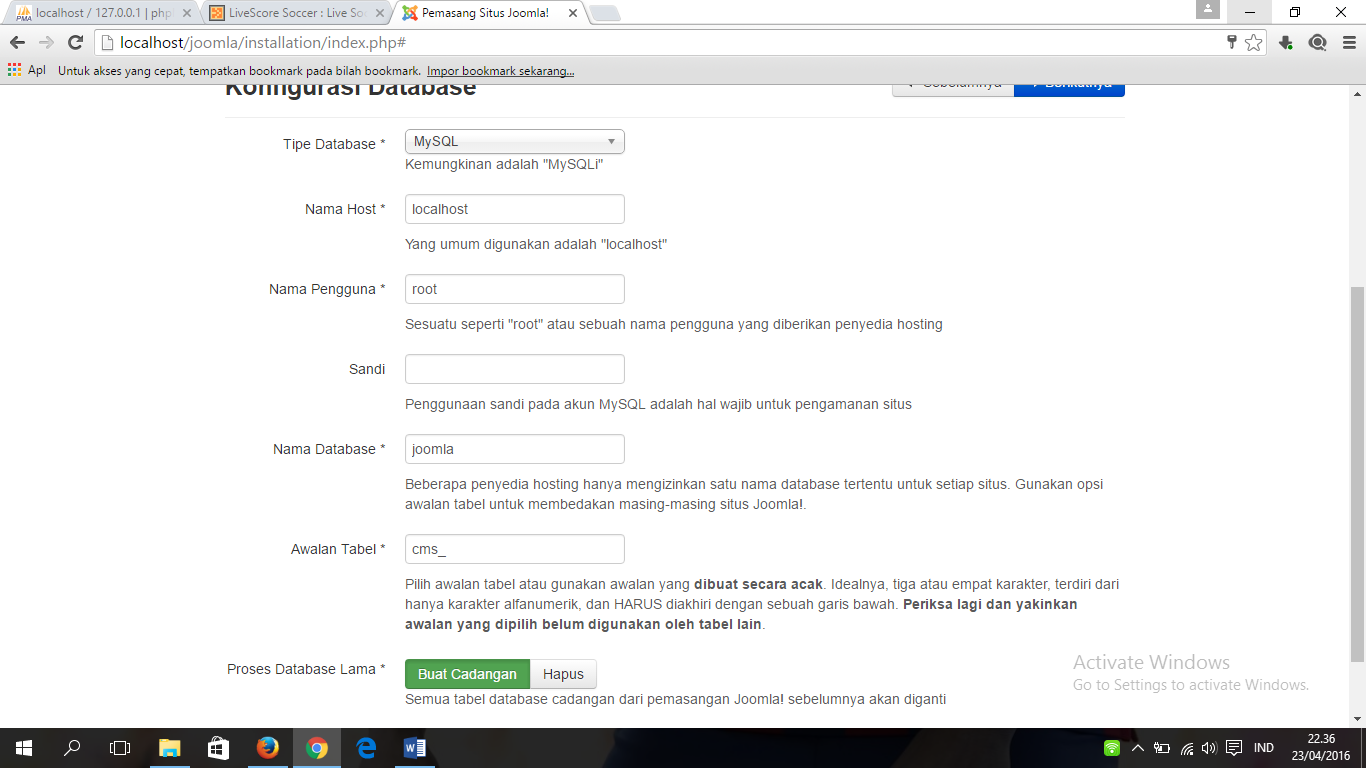
Task: Click the Awalan Tabel field with cms_
Action: coord(515,549)
